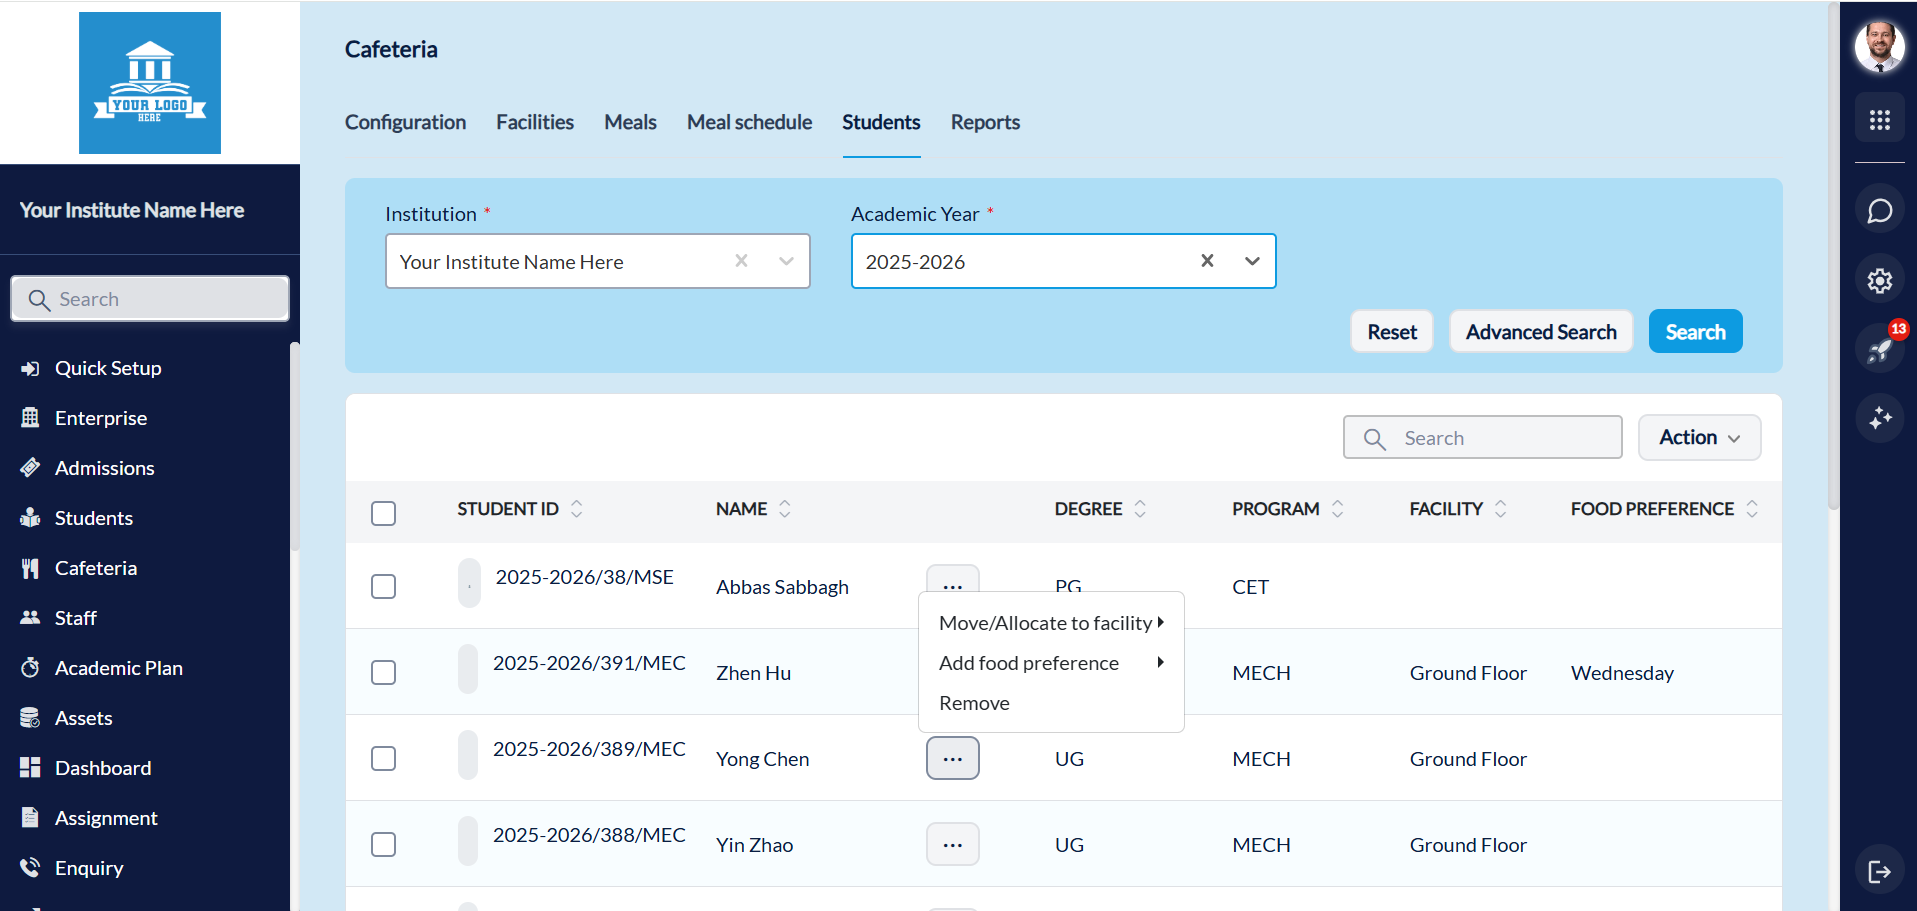
Task: Open the Action dropdown
Action: [1699, 438]
